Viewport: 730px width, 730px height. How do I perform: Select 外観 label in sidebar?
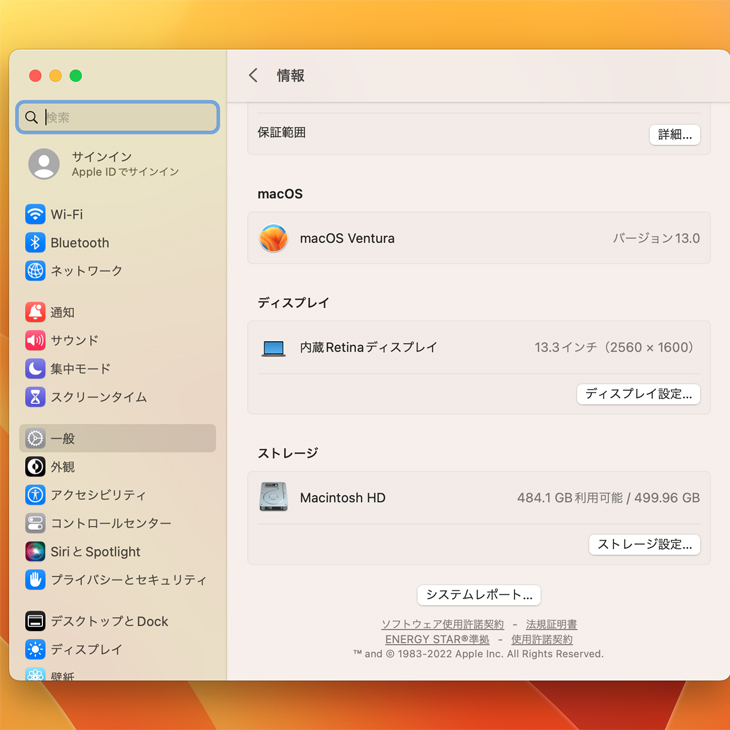62,466
